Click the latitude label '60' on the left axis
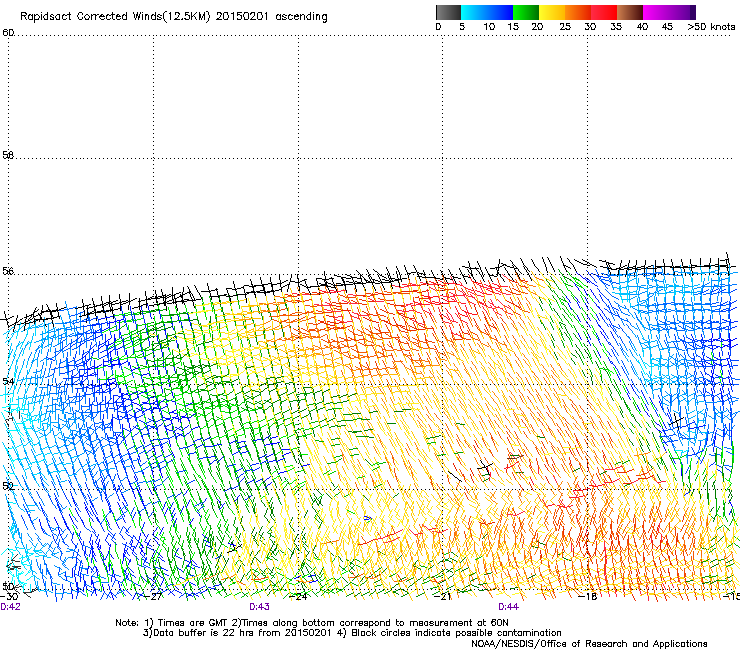 (8, 33)
